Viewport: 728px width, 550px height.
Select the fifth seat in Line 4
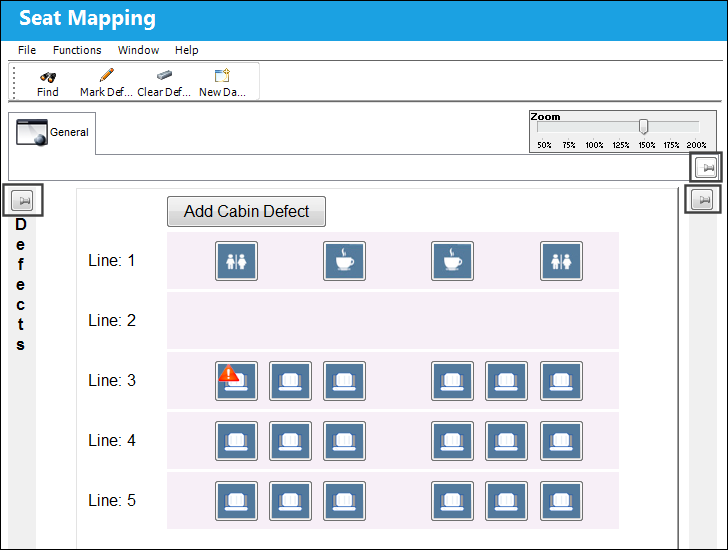[507, 441]
